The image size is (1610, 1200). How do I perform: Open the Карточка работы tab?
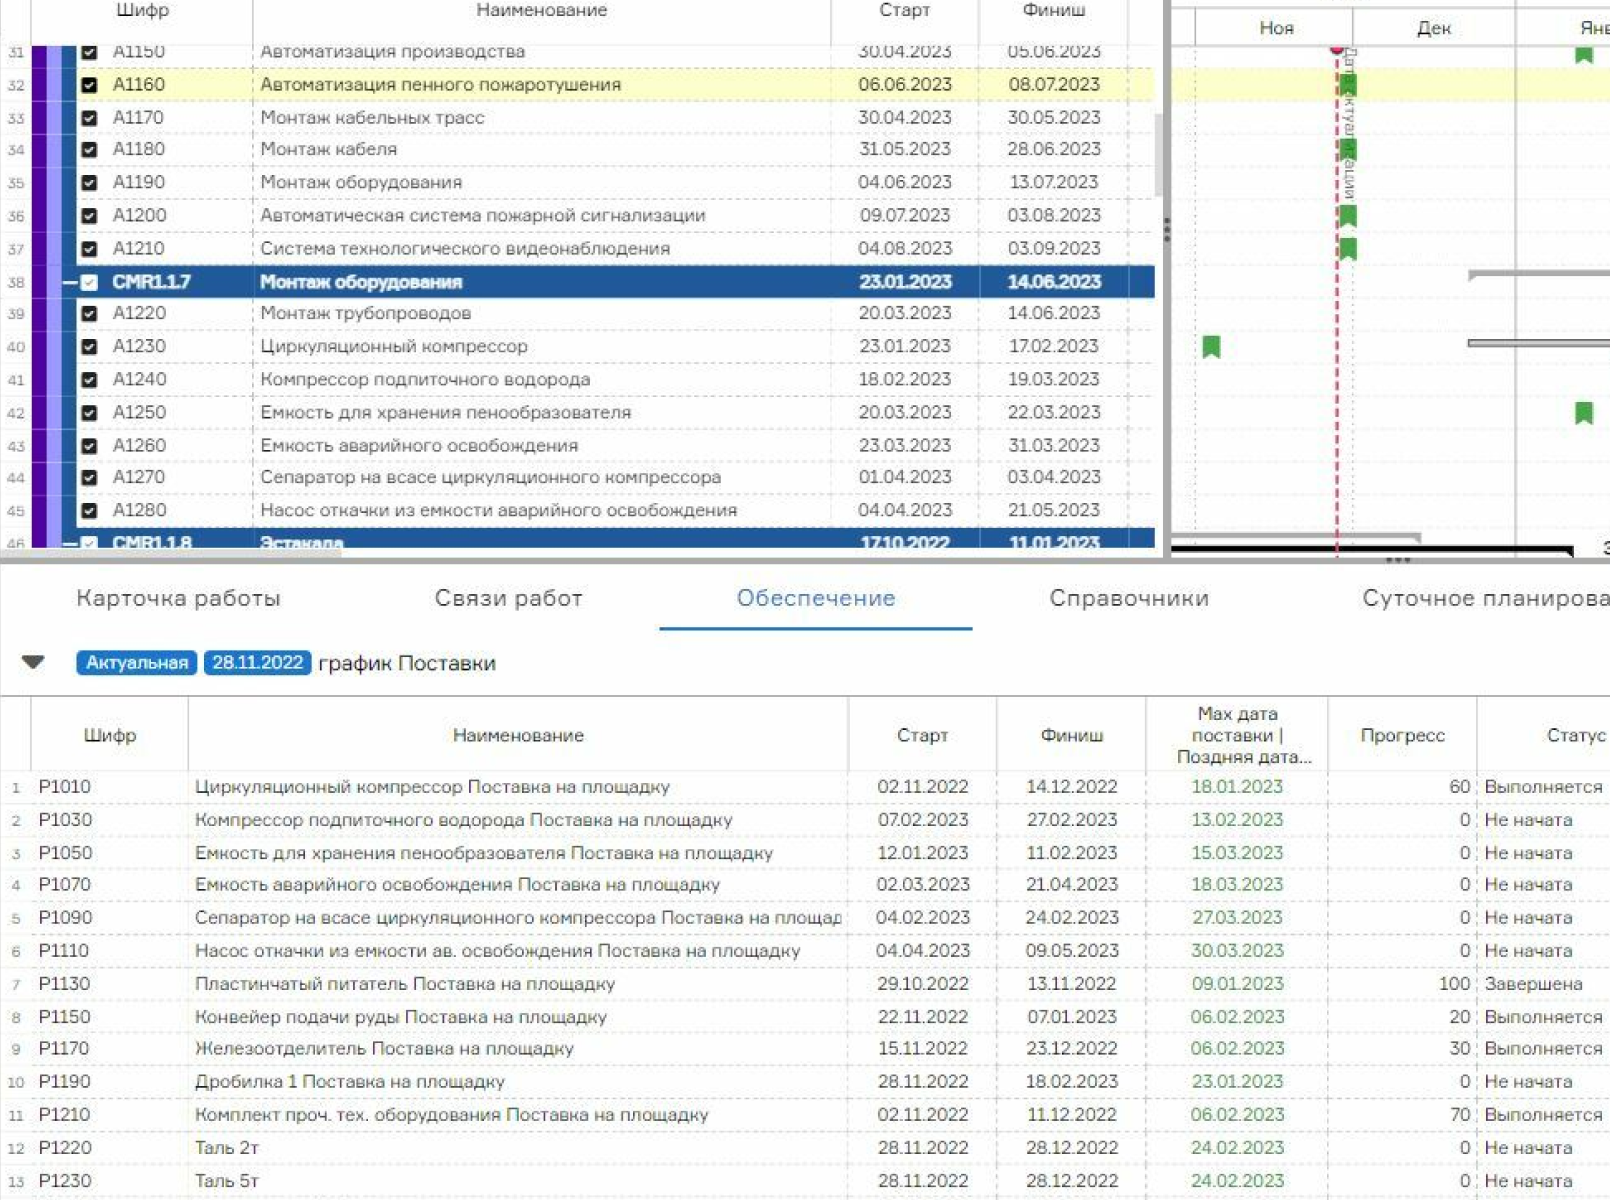coord(178,598)
